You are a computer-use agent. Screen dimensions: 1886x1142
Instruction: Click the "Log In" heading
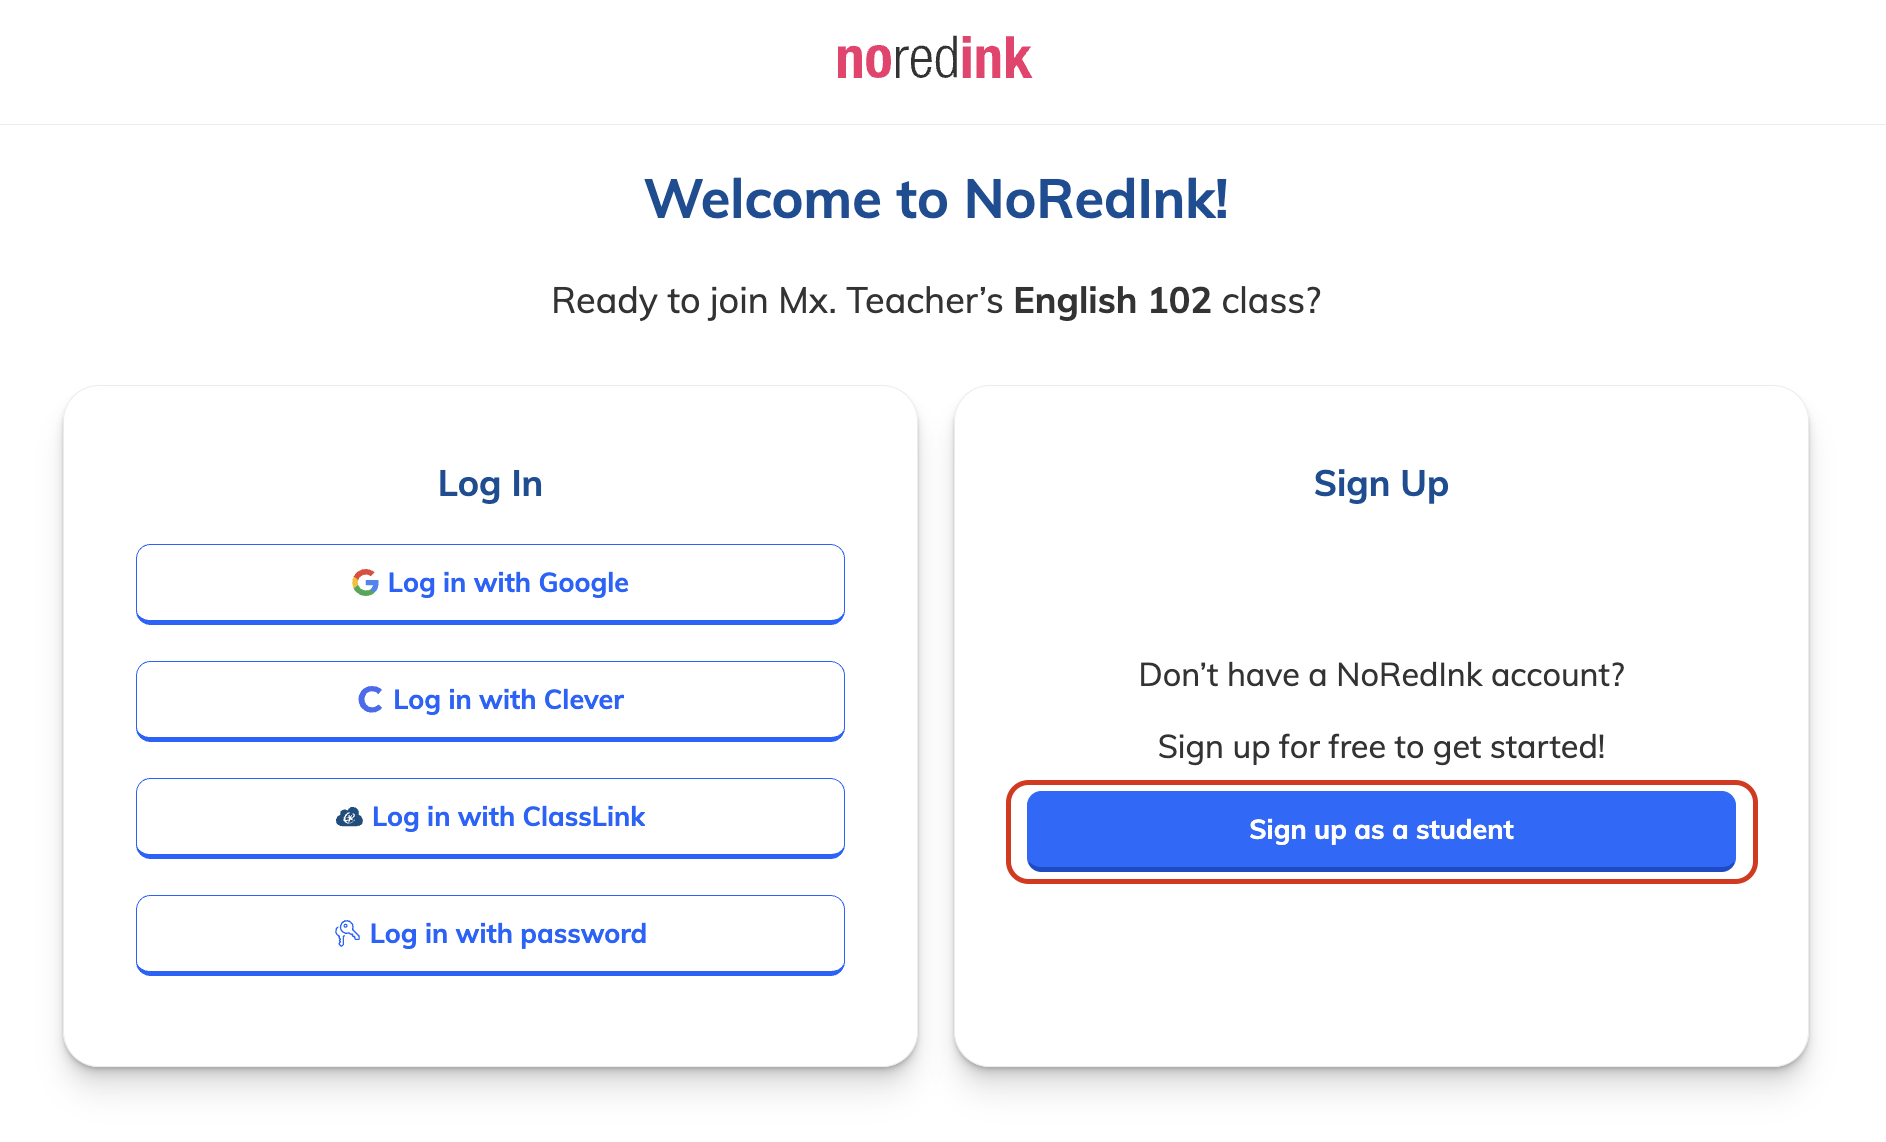(x=489, y=483)
